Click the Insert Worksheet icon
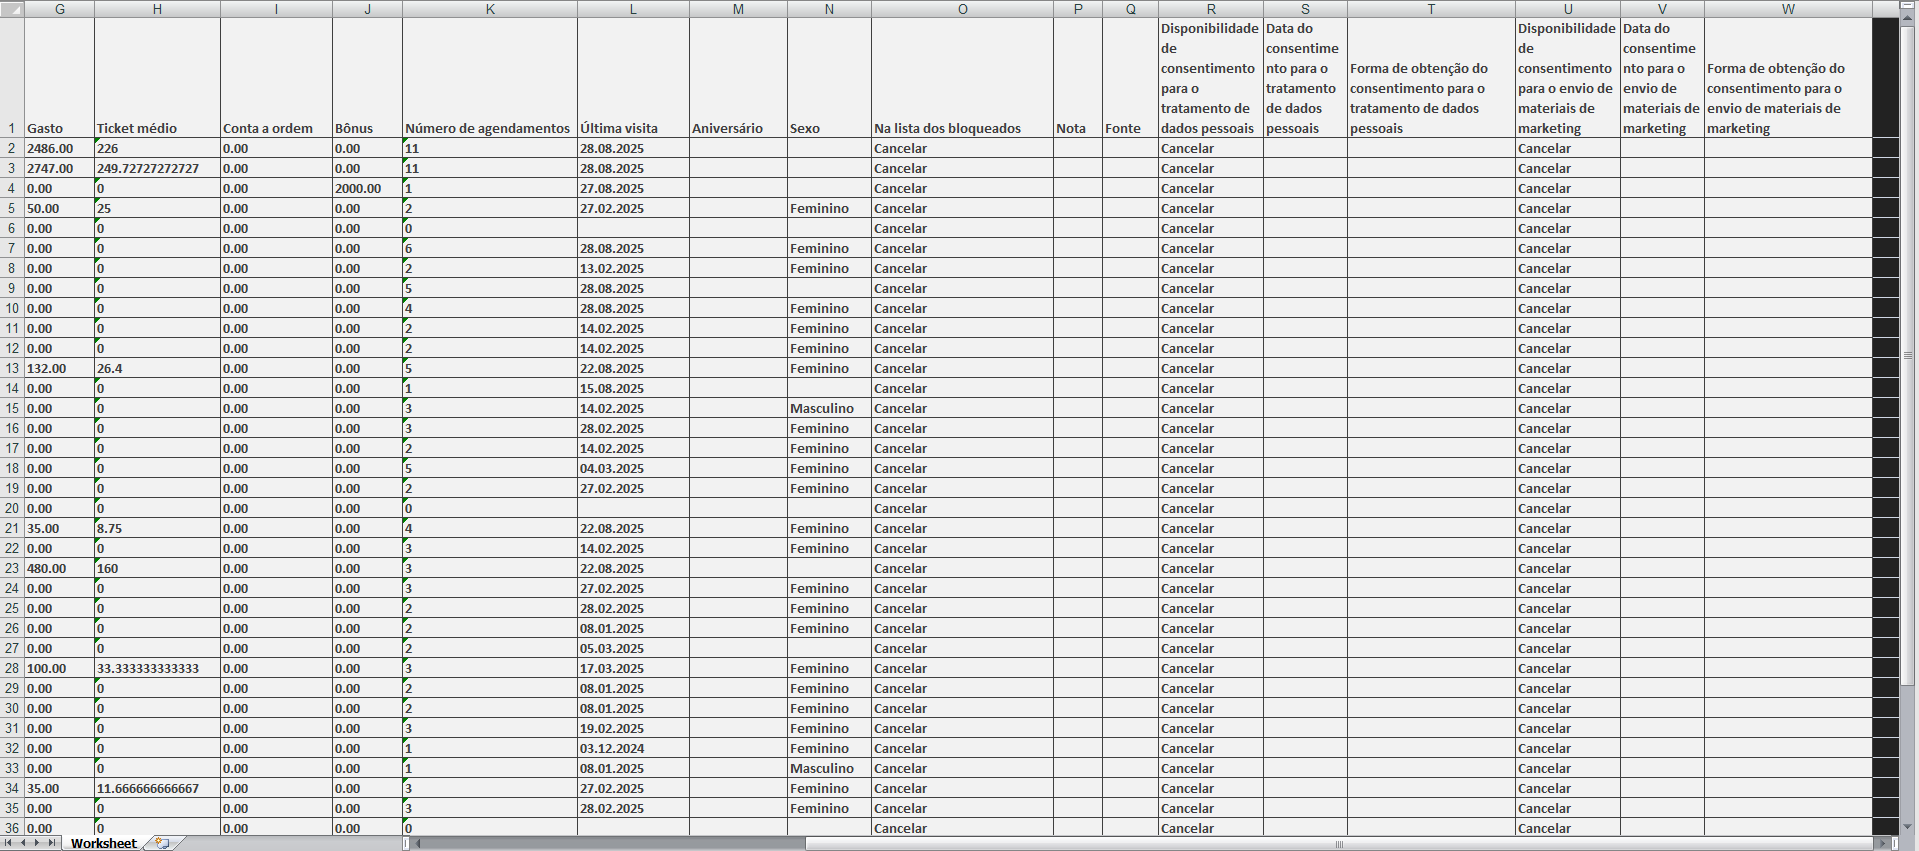Image resolution: width=1919 pixels, height=851 pixels. 162,843
